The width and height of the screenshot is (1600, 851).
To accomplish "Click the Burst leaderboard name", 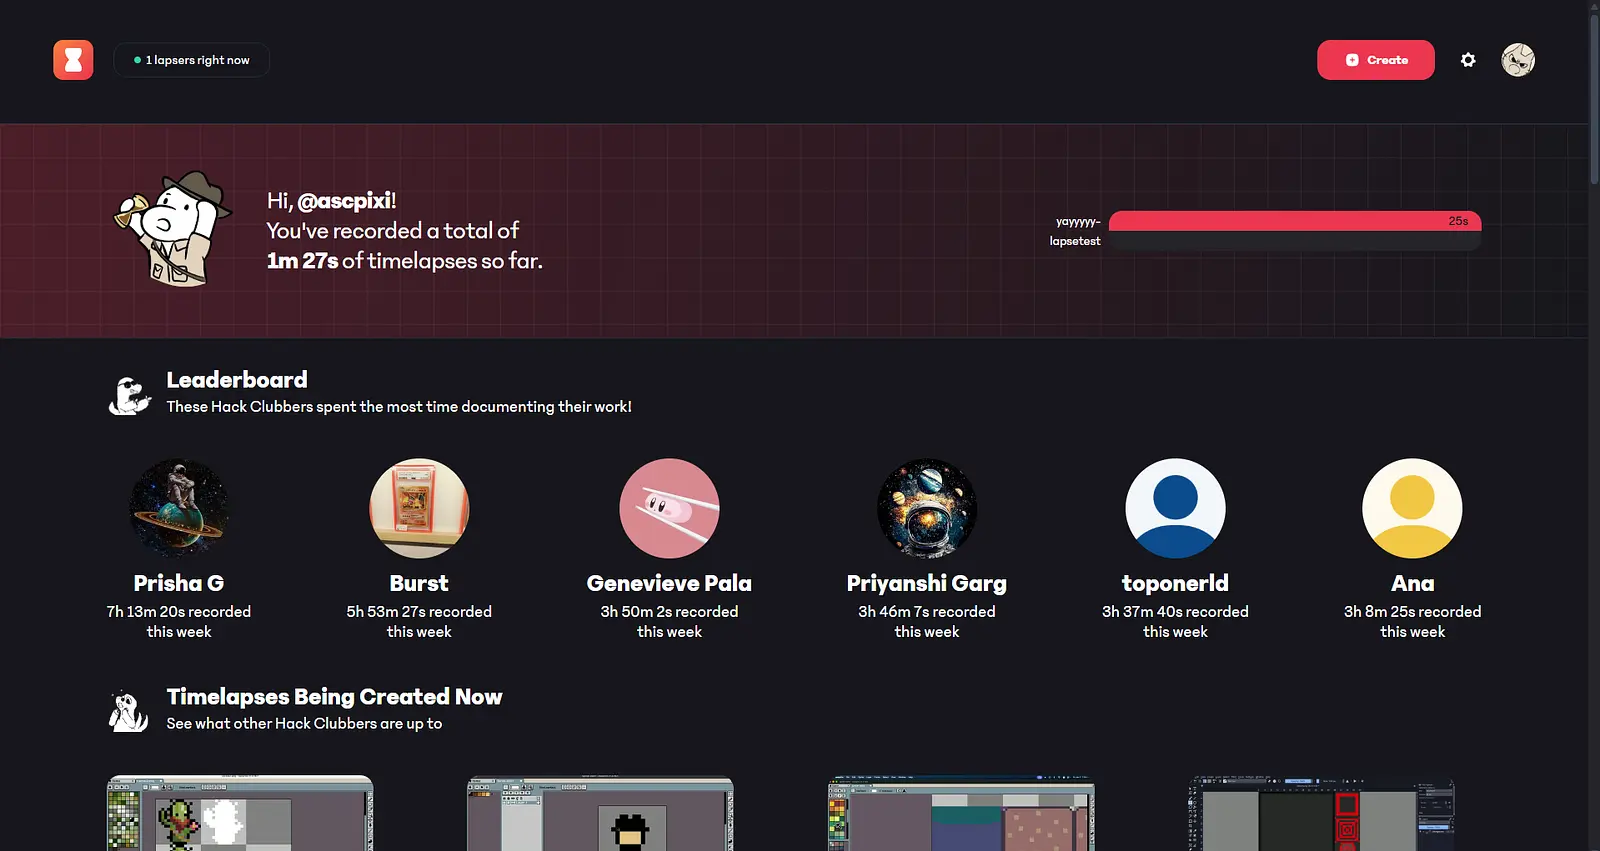I will pos(419,583).
